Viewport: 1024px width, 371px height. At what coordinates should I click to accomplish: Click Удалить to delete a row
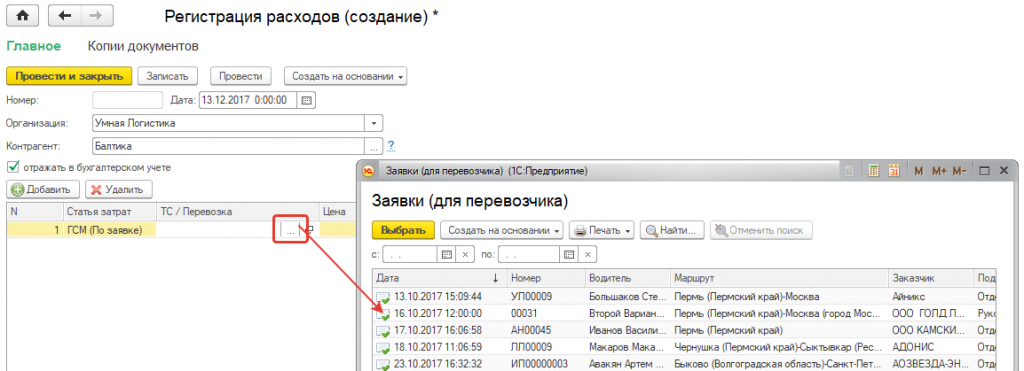pyautogui.click(x=120, y=189)
